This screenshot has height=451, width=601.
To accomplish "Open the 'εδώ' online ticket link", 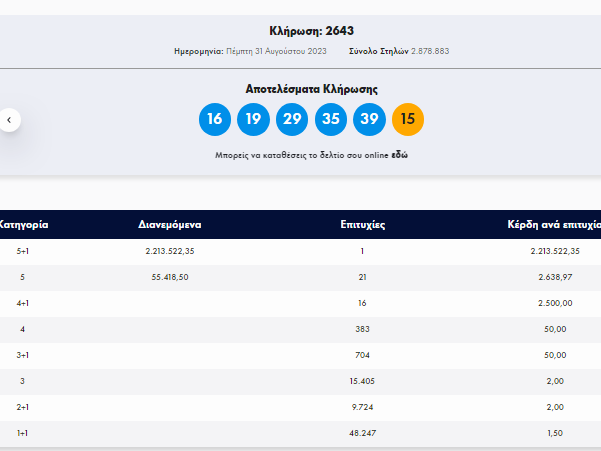I will point(399,155).
